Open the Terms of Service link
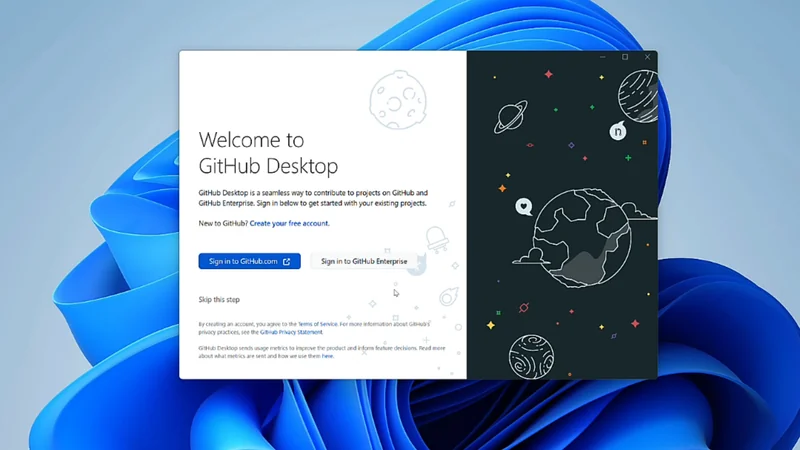800x450 pixels. pos(317,324)
